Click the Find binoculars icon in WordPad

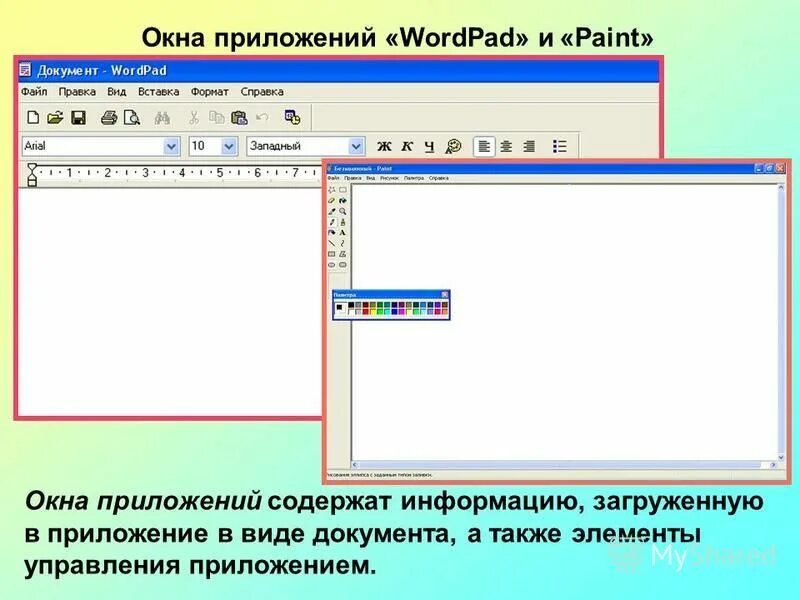click(x=163, y=116)
